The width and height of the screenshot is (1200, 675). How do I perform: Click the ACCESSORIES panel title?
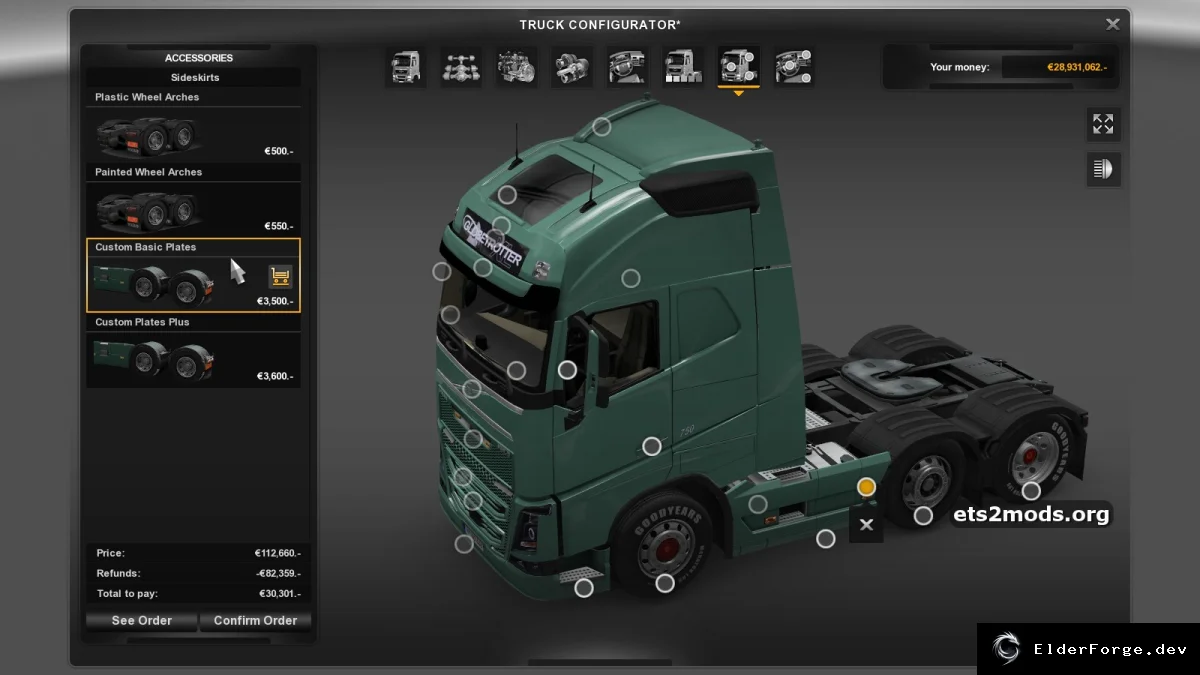click(x=199, y=58)
